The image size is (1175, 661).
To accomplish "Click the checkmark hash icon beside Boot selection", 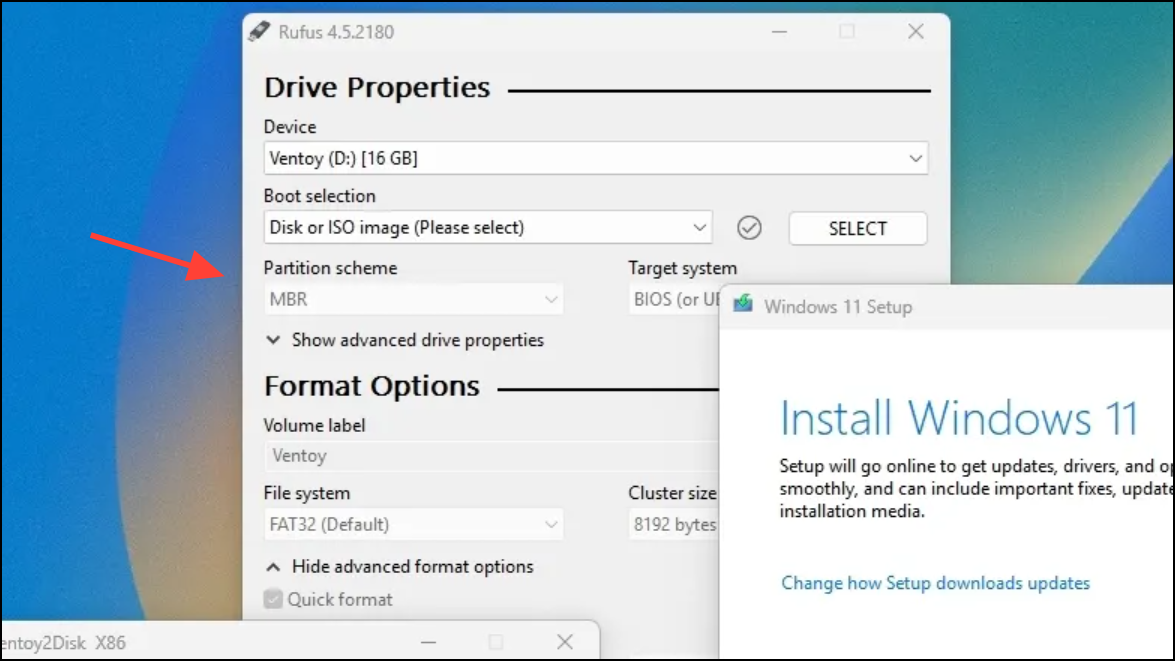I will (749, 228).
